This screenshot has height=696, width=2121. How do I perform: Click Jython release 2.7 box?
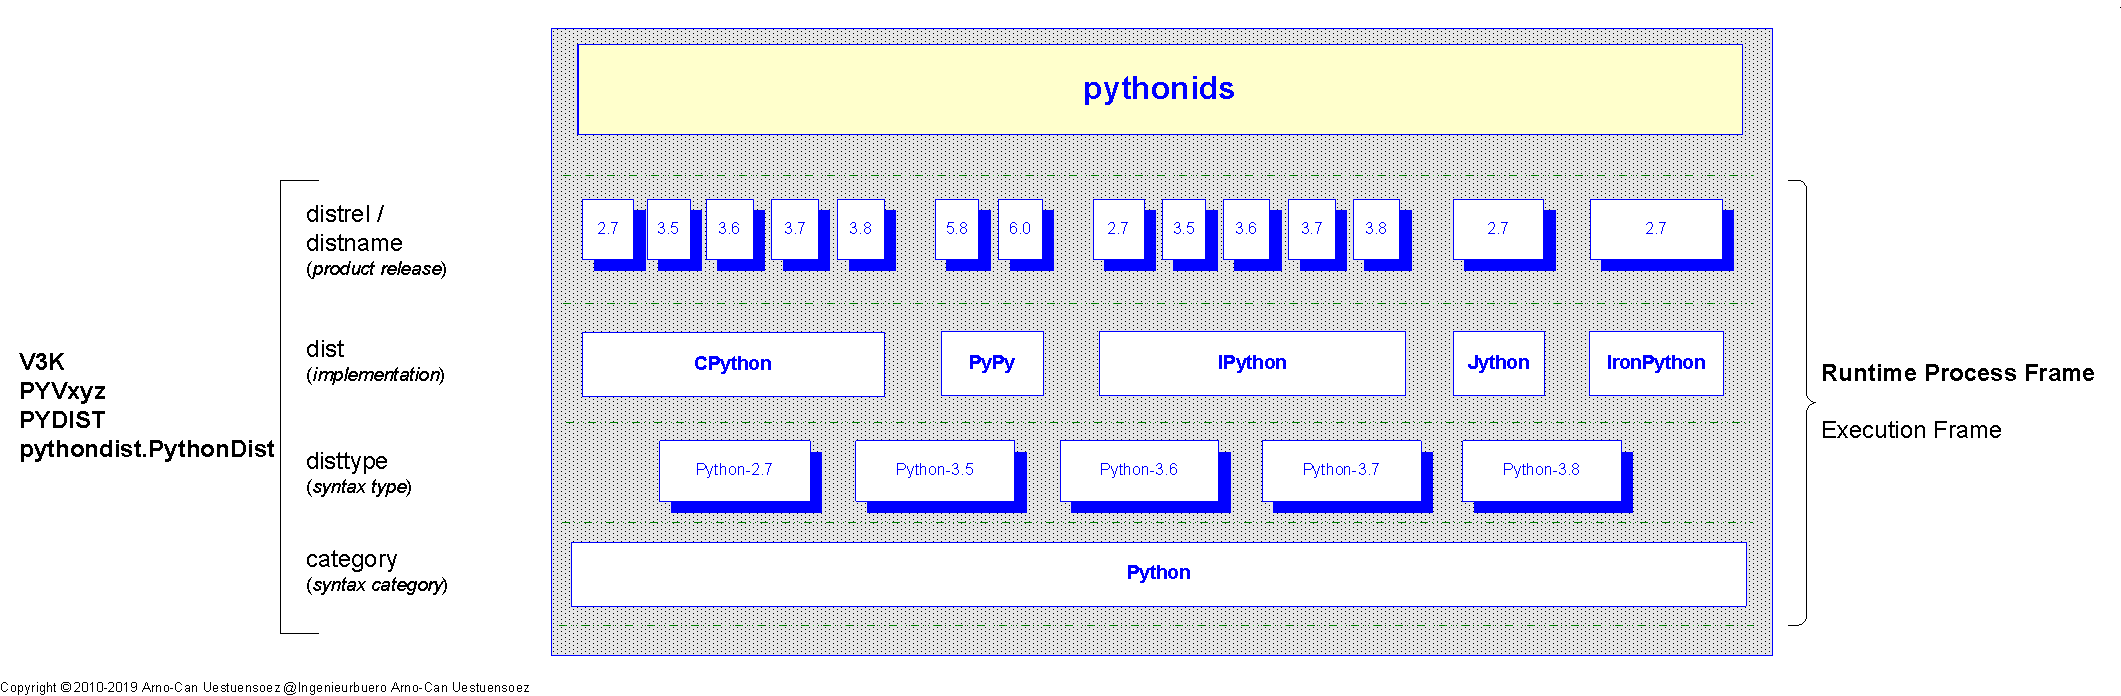[1498, 229]
